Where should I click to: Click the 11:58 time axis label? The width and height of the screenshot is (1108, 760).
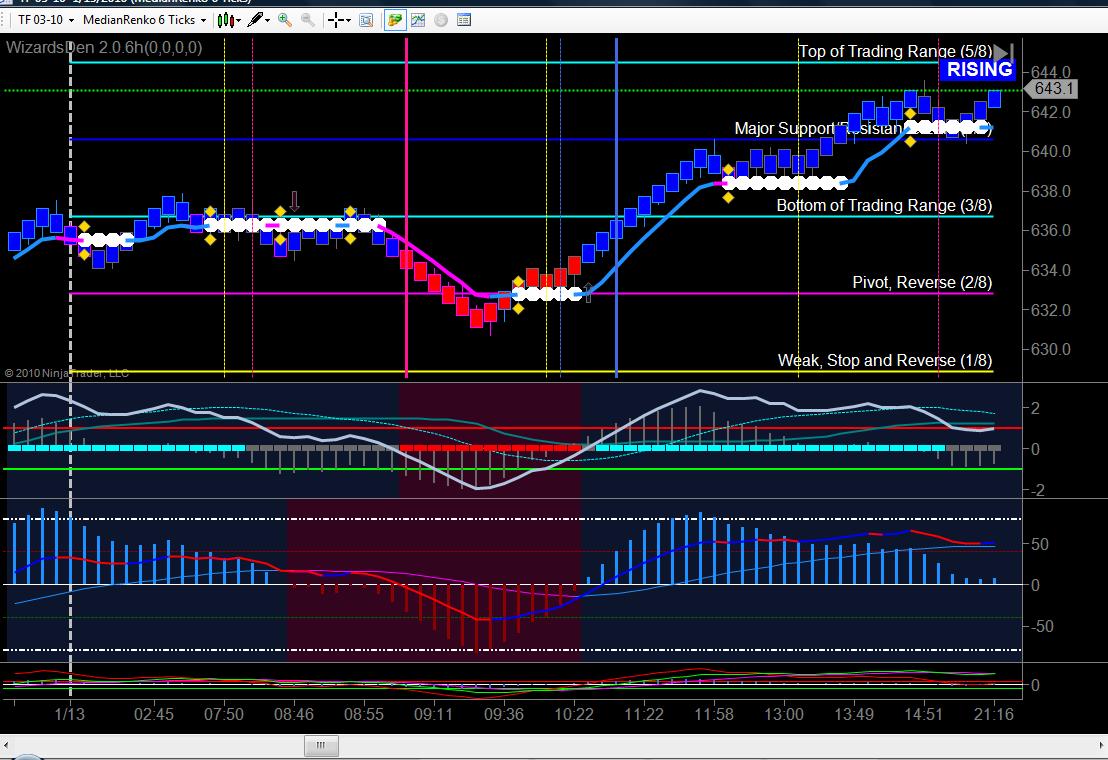714,714
